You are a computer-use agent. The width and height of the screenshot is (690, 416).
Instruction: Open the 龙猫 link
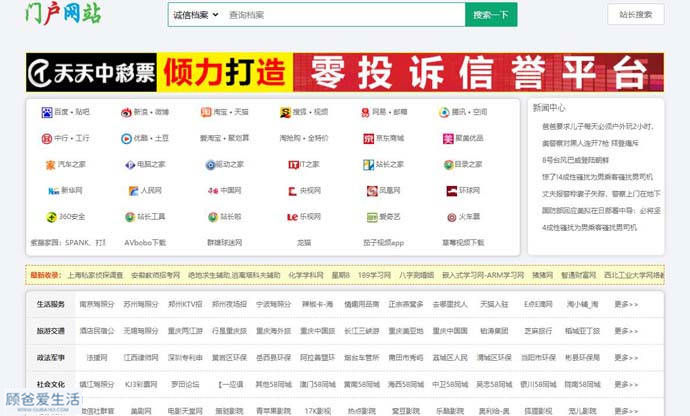(x=304, y=243)
